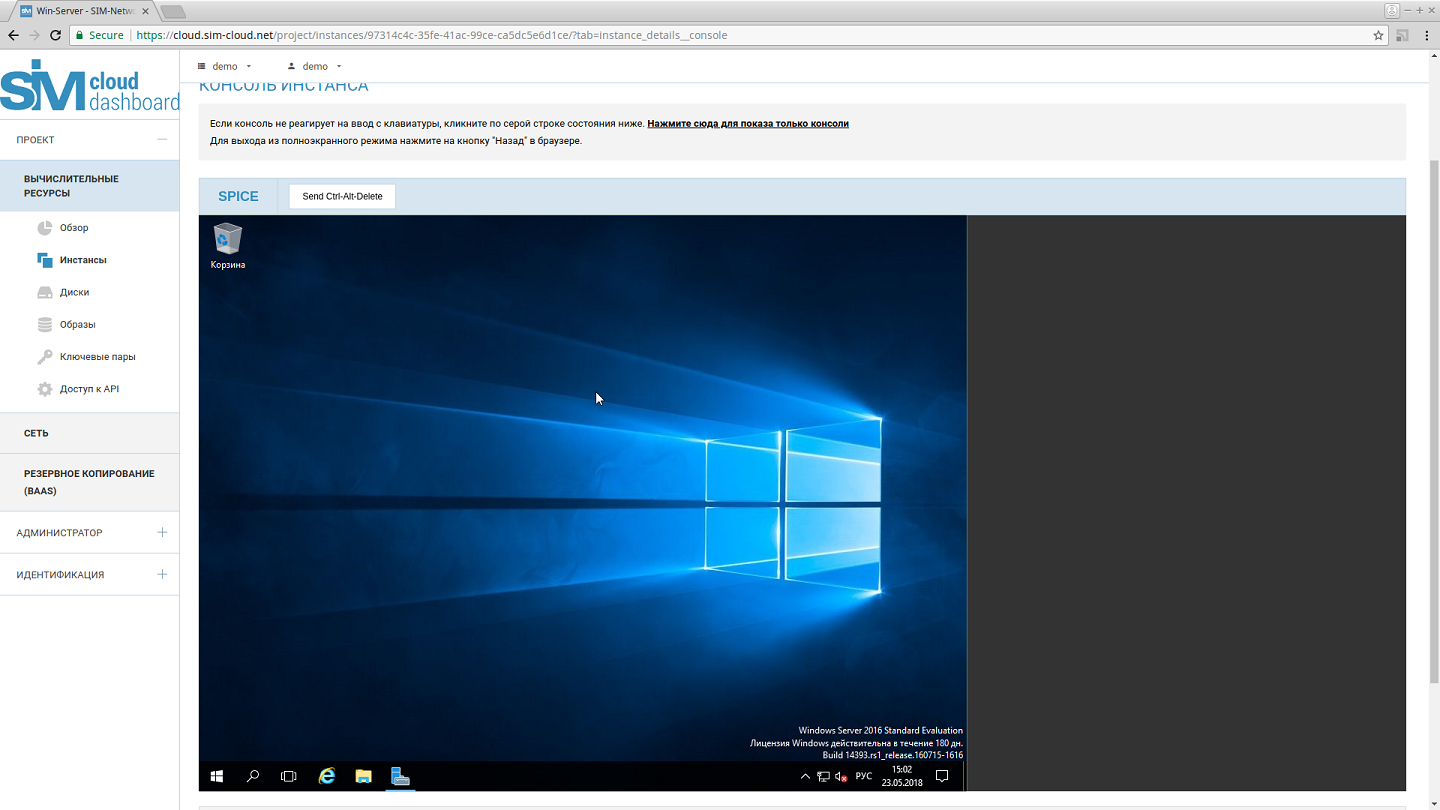Open the Windows notification center icon

coord(941,776)
